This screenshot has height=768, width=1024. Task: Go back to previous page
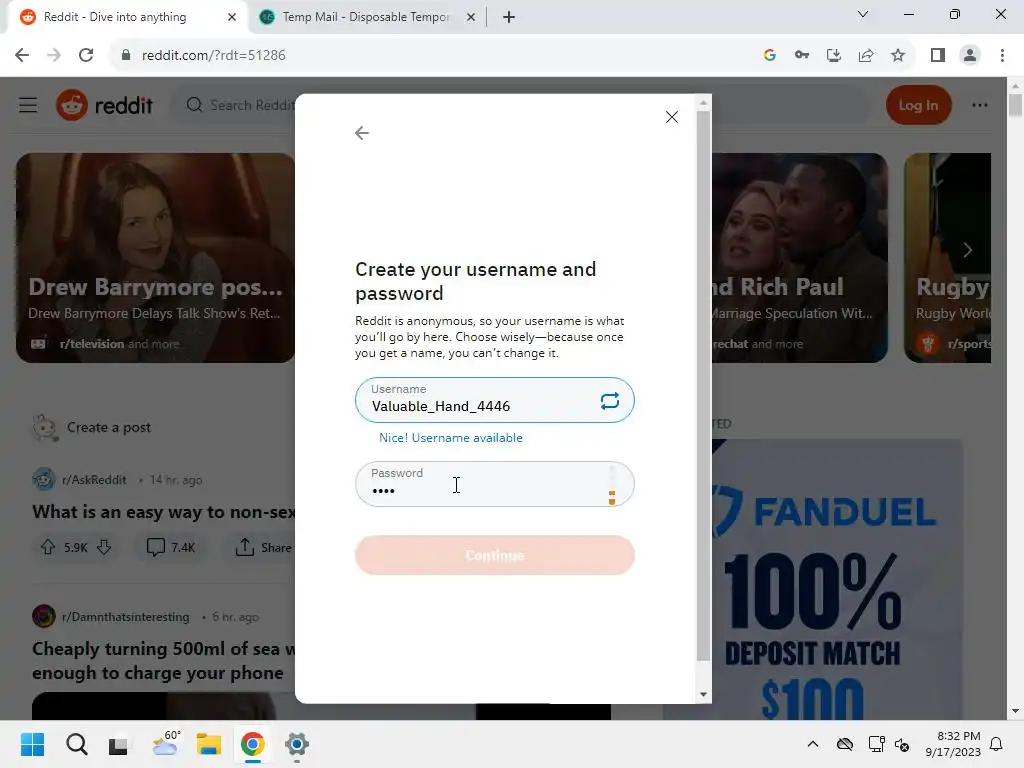[22, 56]
